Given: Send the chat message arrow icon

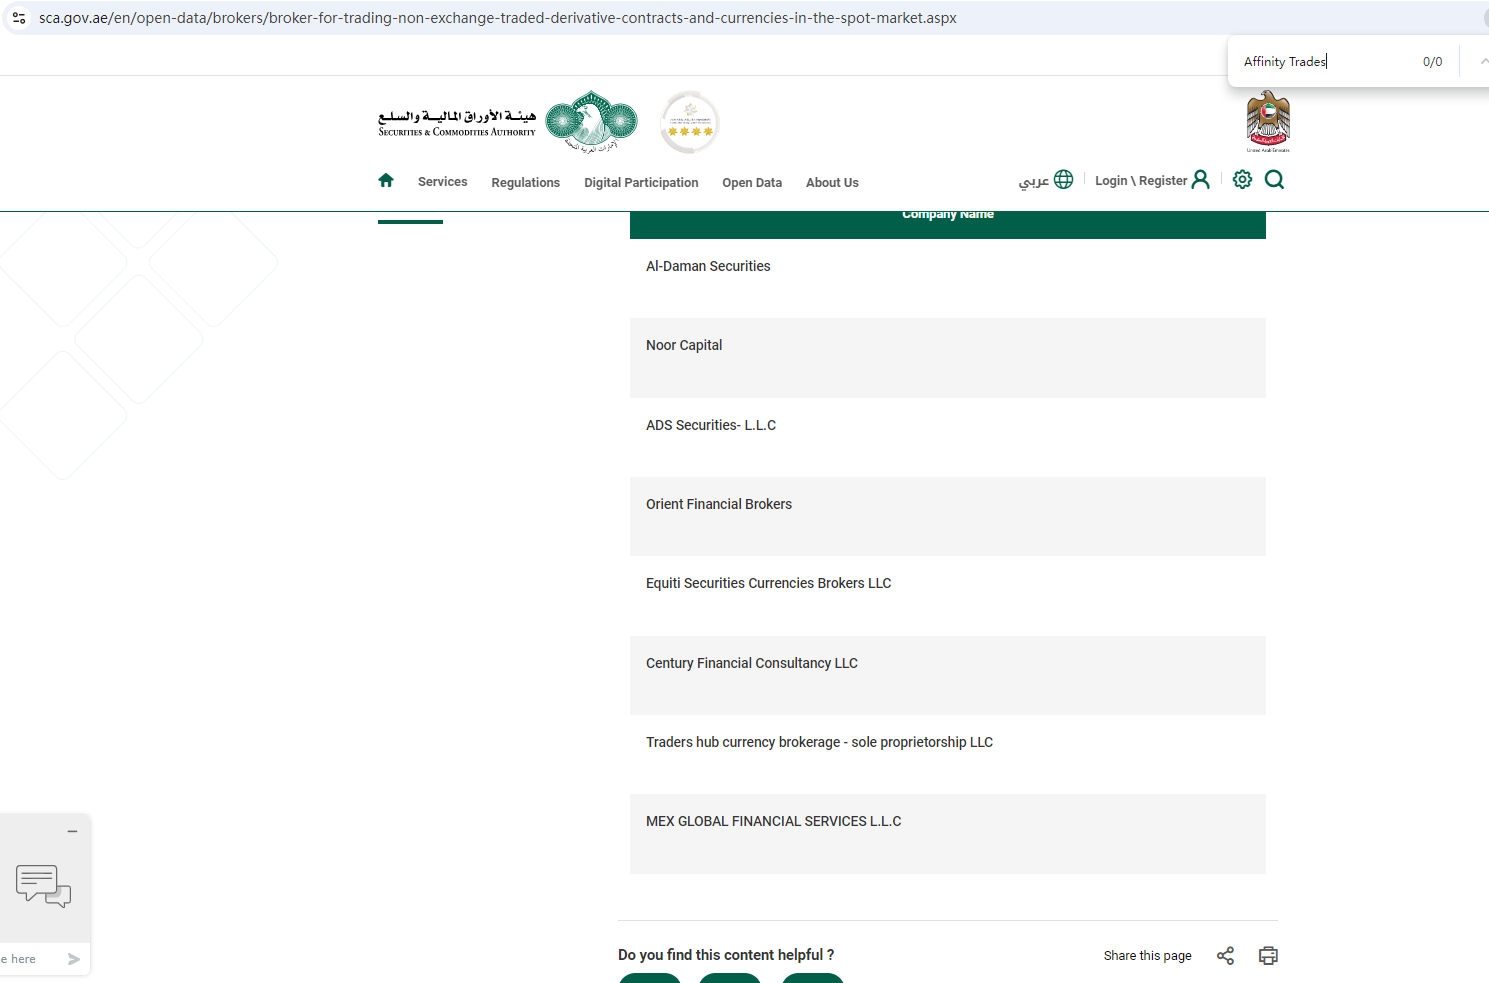Looking at the screenshot, I should coord(74,959).
